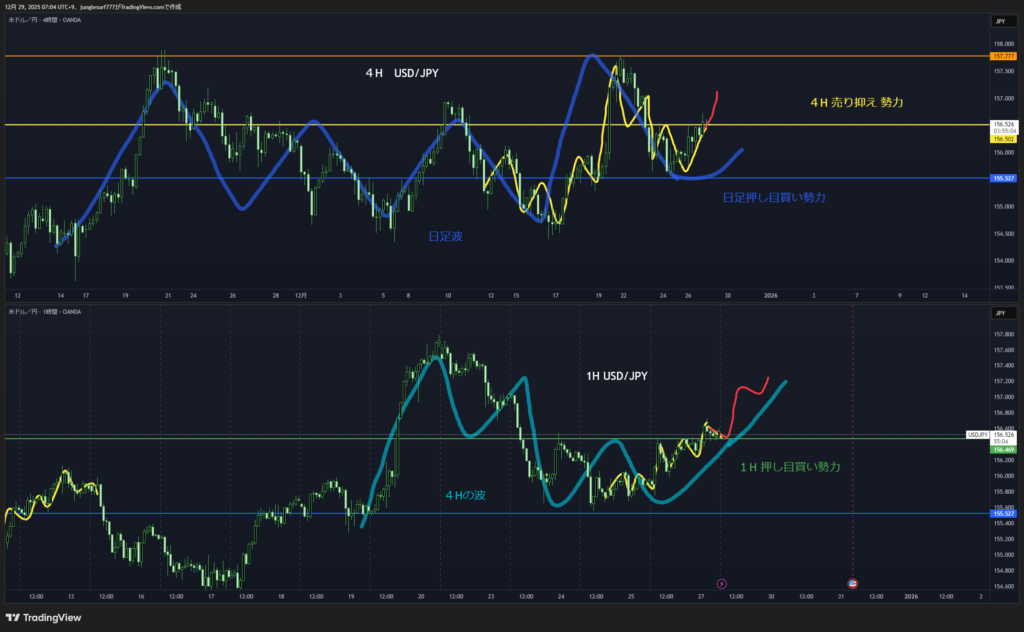The image size is (1024, 632).
Task: Select the '4H USD/JPY' text annotation
Action: pos(402,73)
